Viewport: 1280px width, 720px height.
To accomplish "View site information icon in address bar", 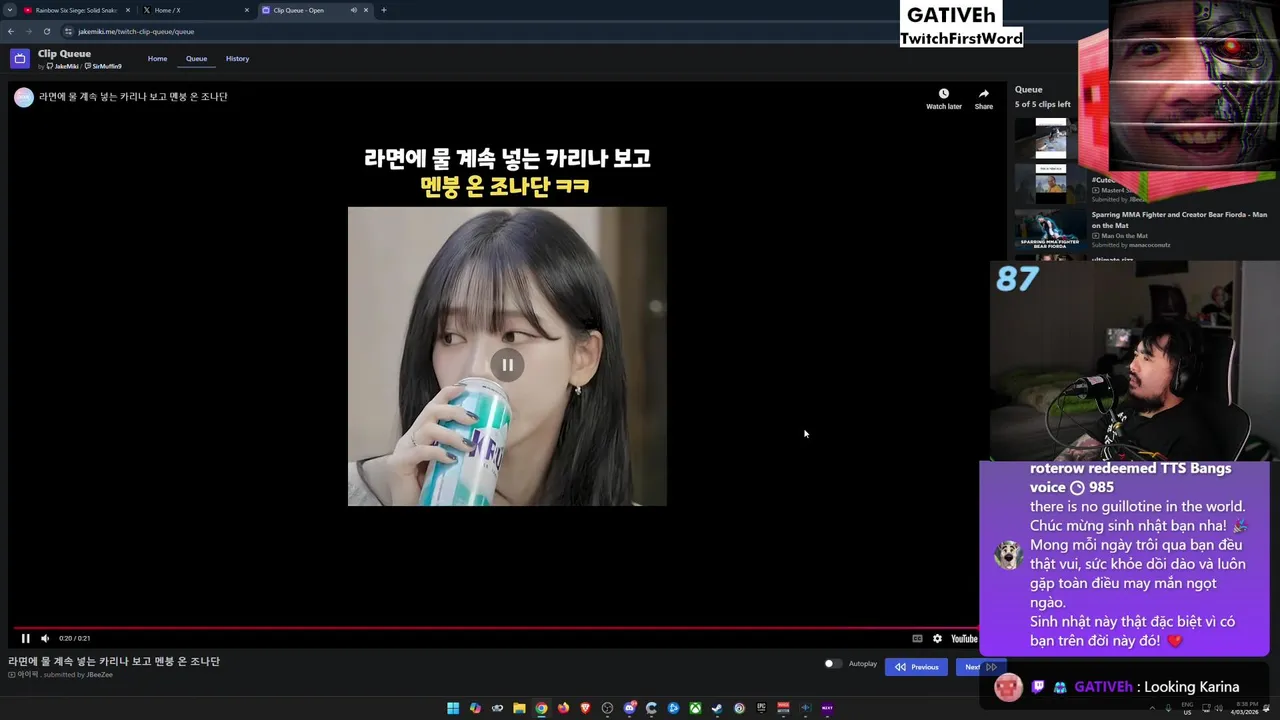I will (68, 31).
